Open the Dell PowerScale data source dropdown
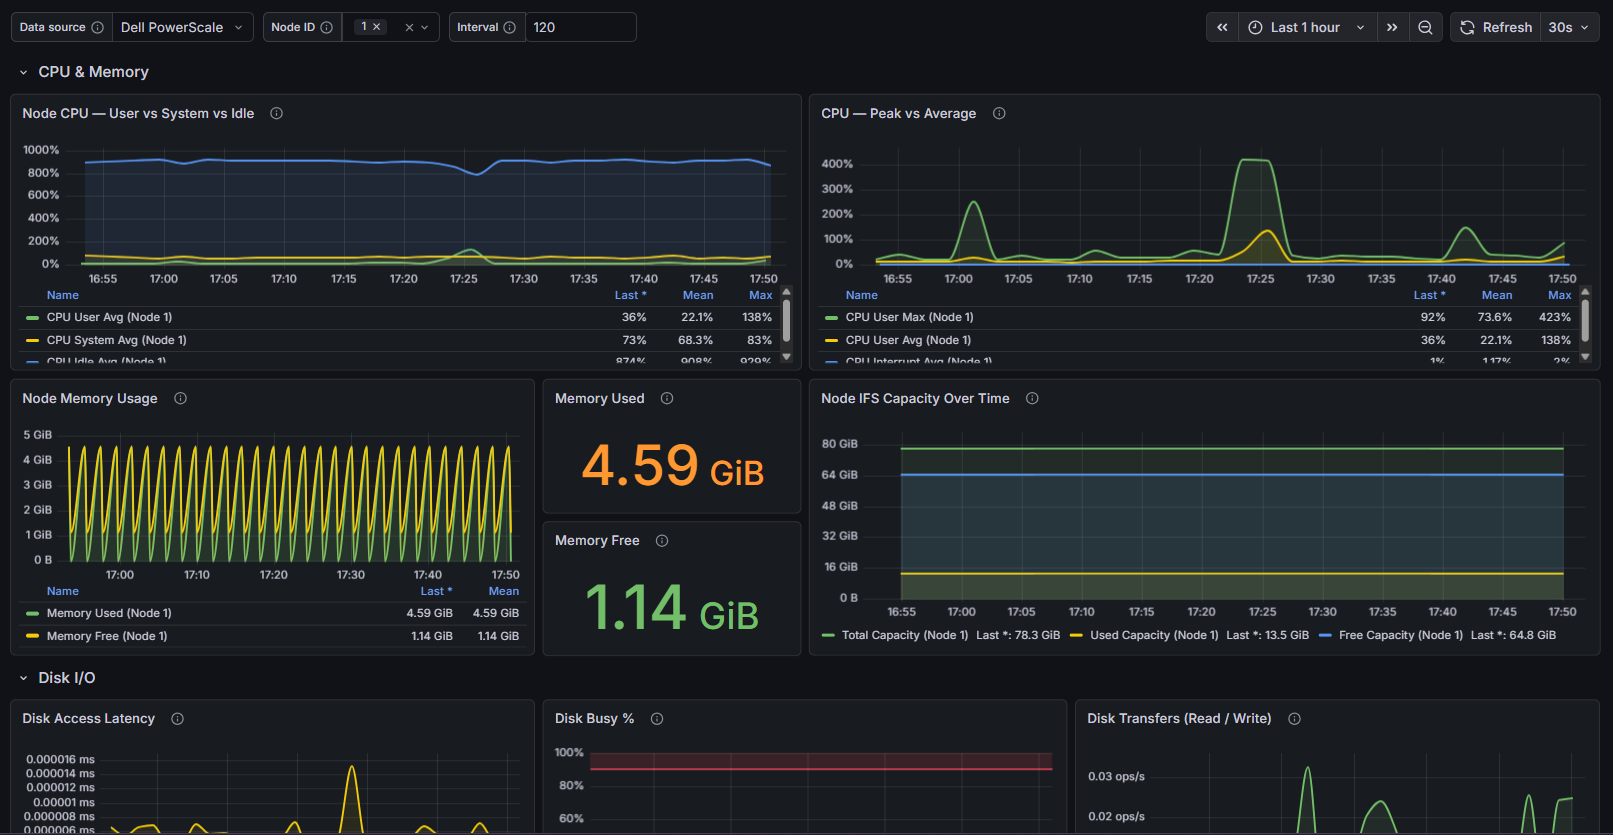The height and width of the screenshot is (835, 1613). (182, 27)
